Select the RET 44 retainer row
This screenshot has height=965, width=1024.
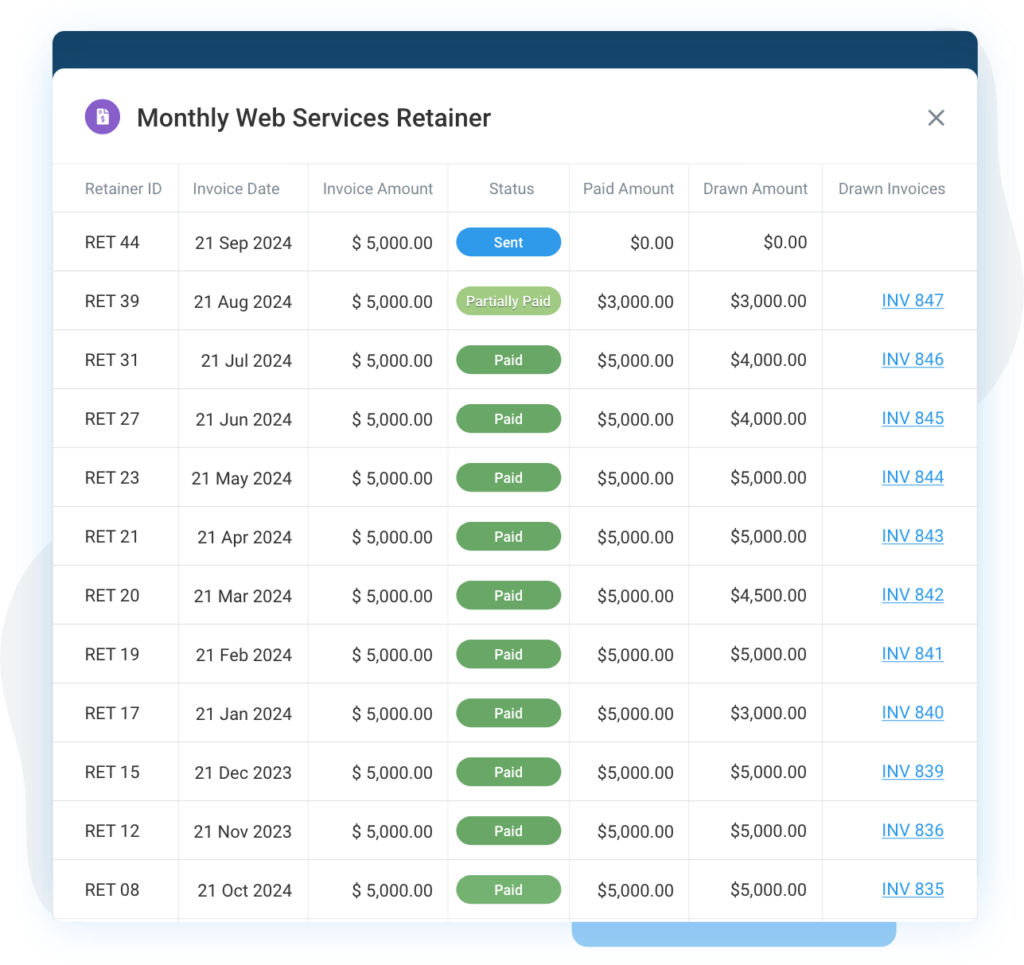click(x=300, y=242)
